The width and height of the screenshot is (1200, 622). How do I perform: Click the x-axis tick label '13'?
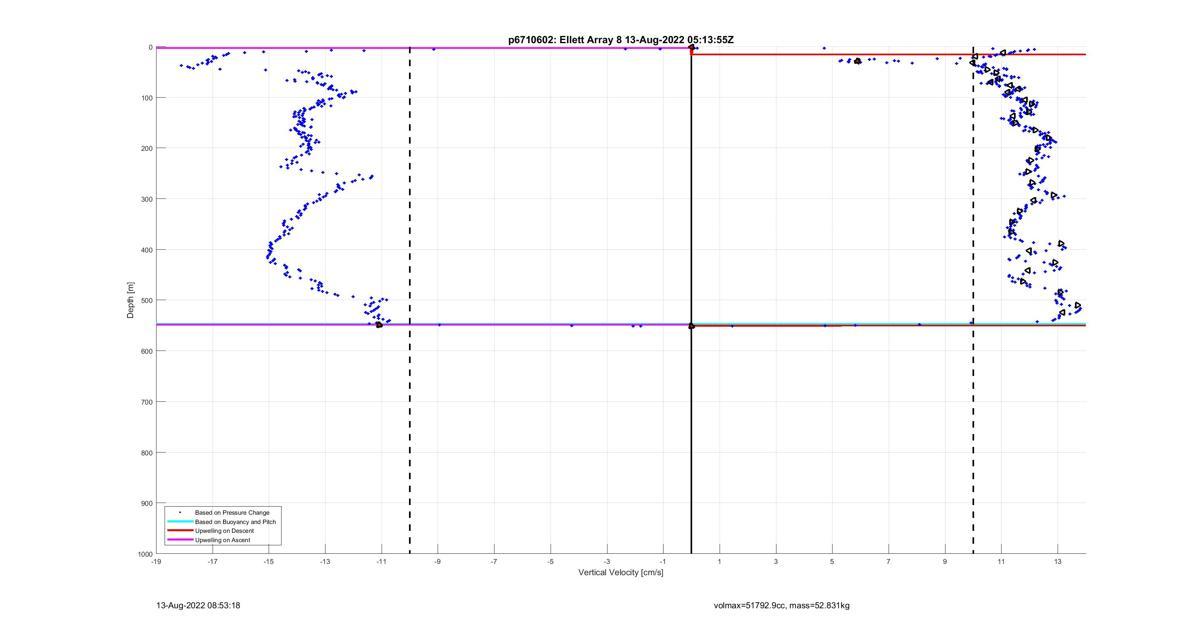point(1058,561)
